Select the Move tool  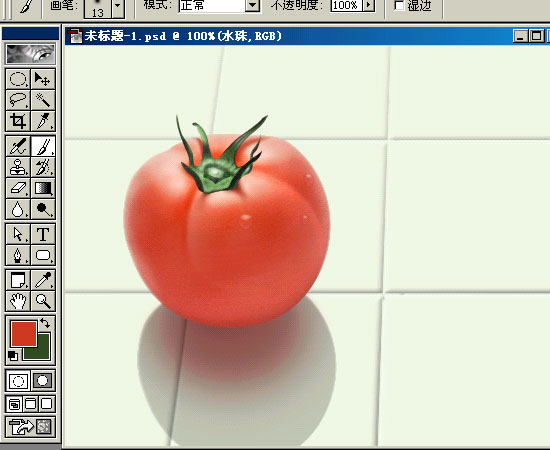[43, 79]
